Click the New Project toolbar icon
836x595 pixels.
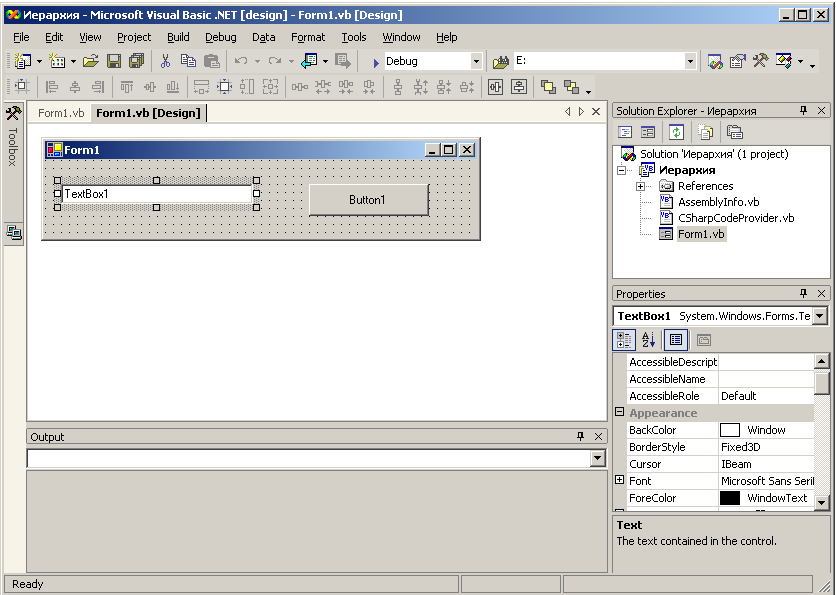22,61
